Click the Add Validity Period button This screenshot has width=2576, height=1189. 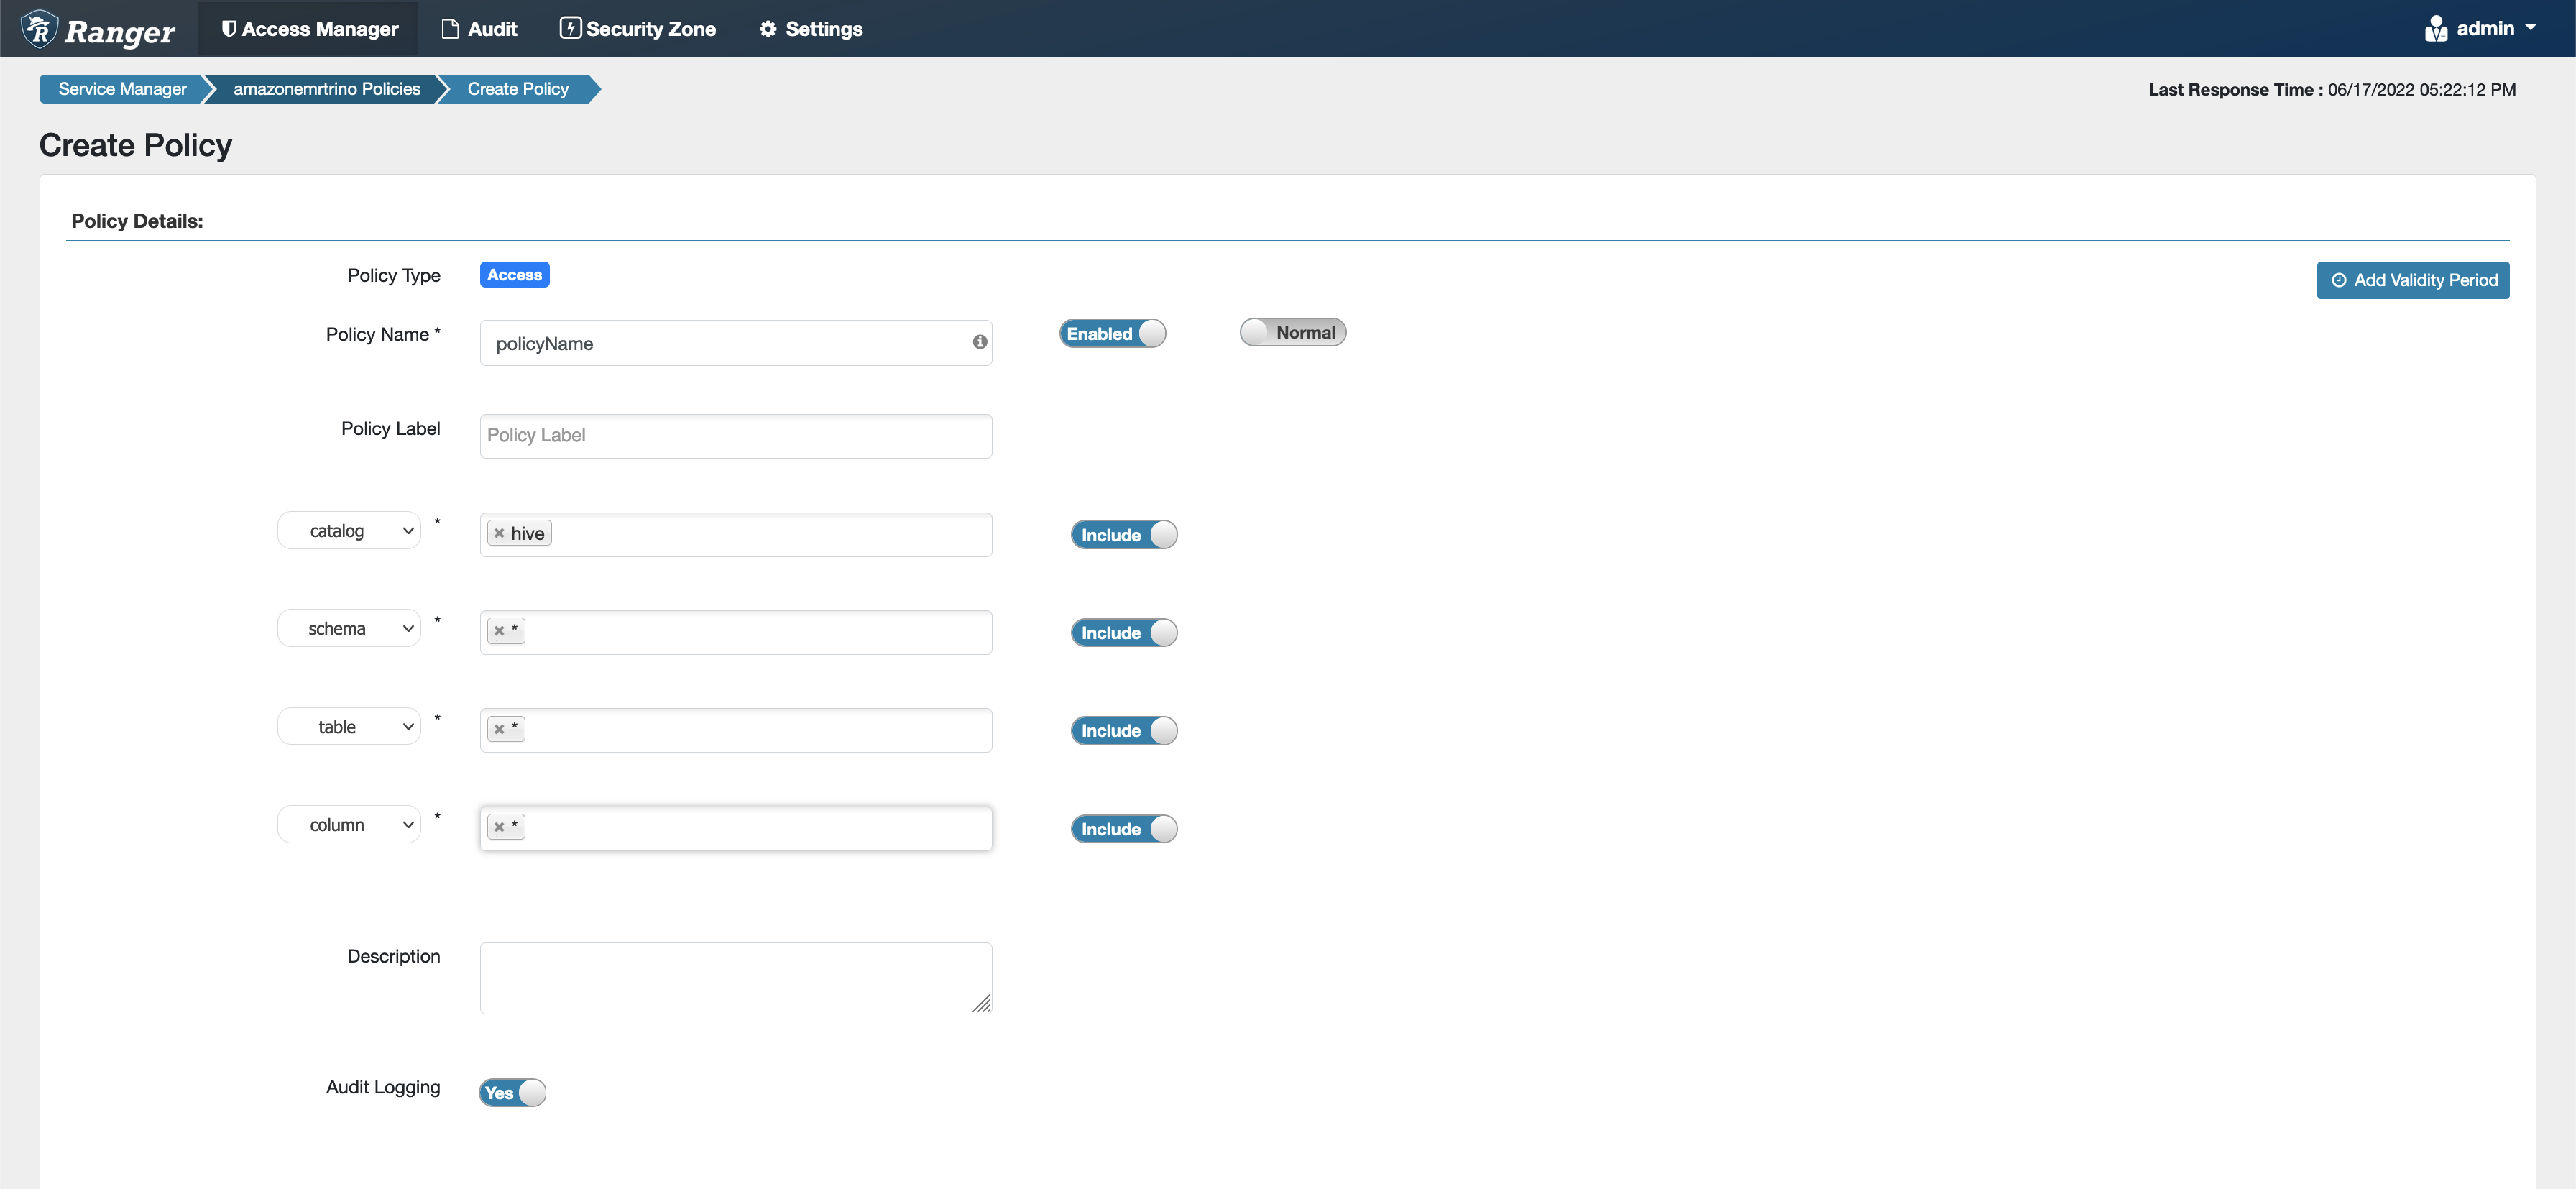pos(2411,279)
